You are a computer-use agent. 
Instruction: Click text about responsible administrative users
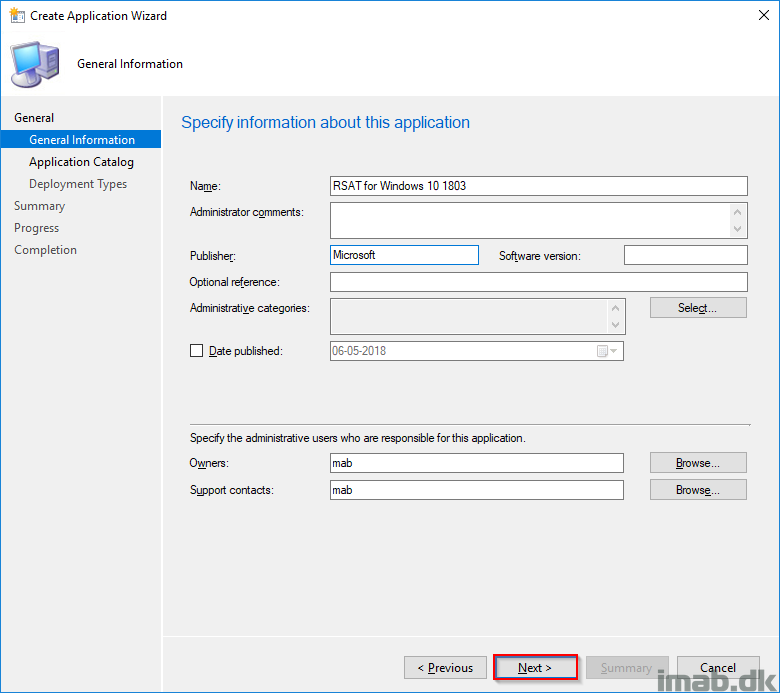[x=358, y=438]
